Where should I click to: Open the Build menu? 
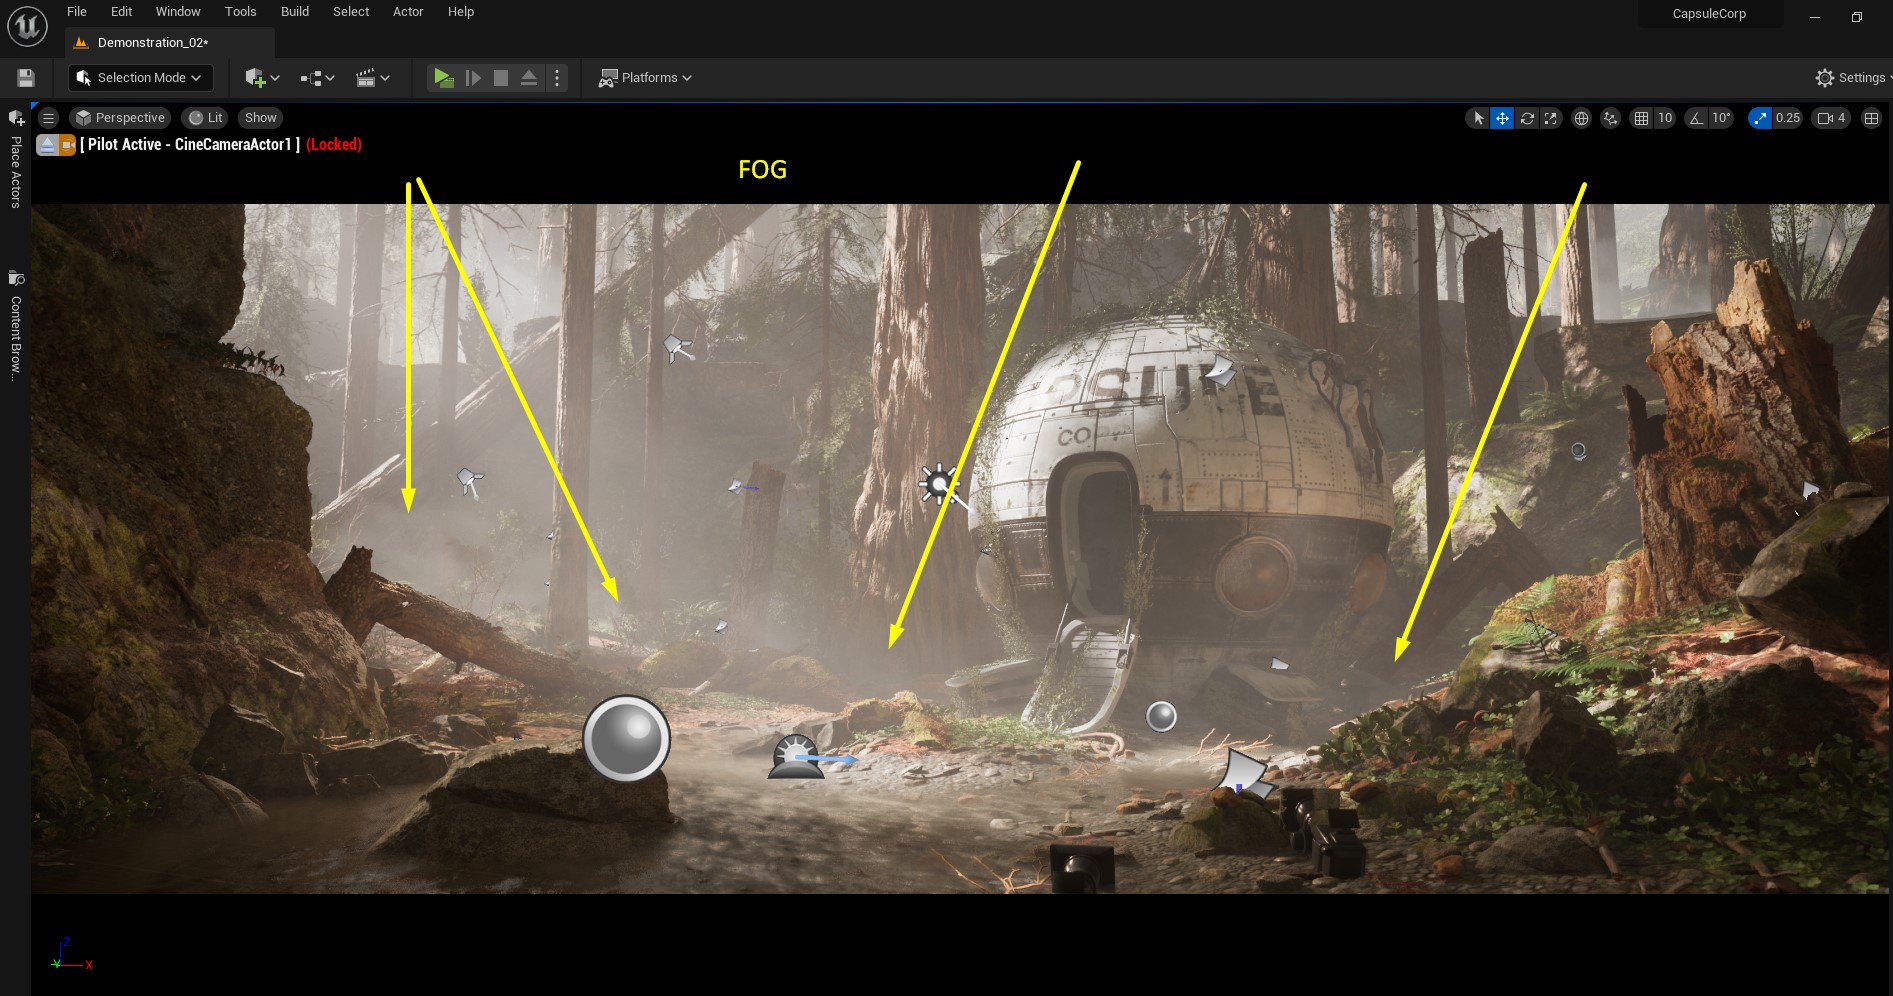click(x=294, y=11)
